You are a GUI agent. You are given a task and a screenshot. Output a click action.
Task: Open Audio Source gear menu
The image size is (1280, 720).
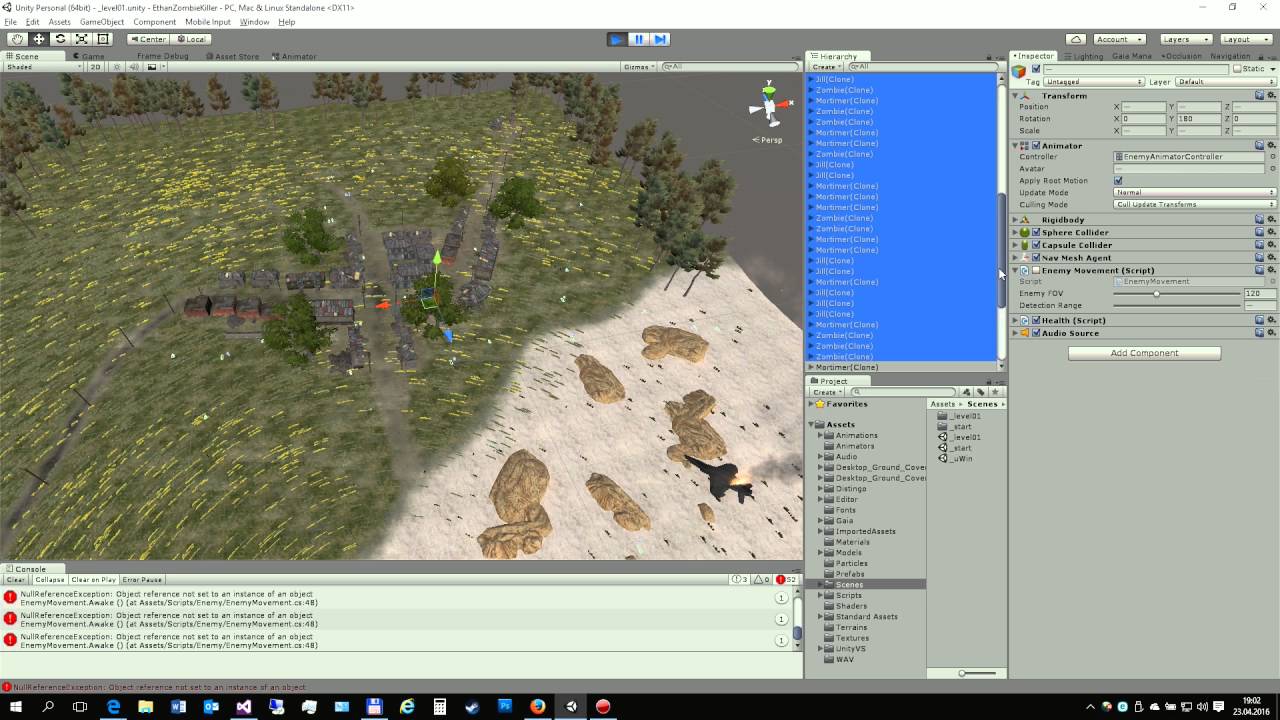coord(1271,334)
